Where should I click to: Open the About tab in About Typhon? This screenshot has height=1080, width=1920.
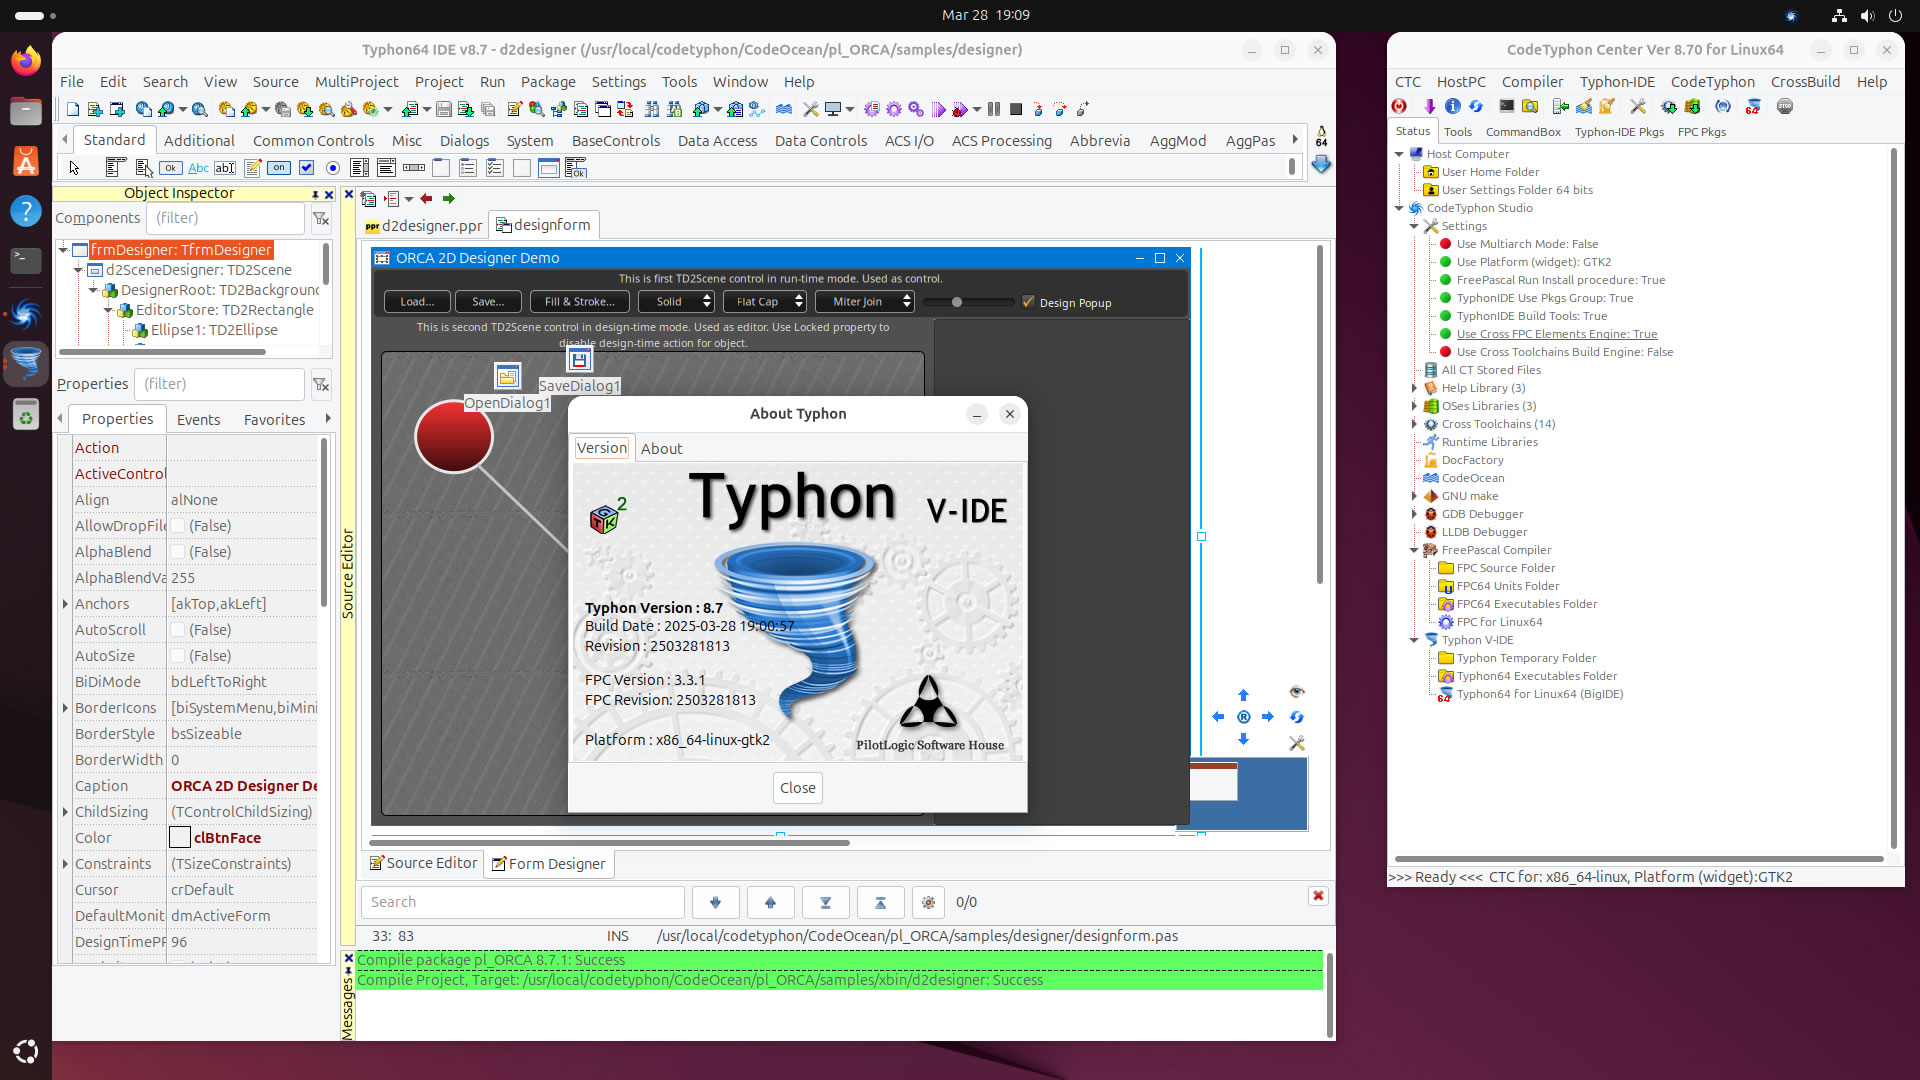pos(661,448)
